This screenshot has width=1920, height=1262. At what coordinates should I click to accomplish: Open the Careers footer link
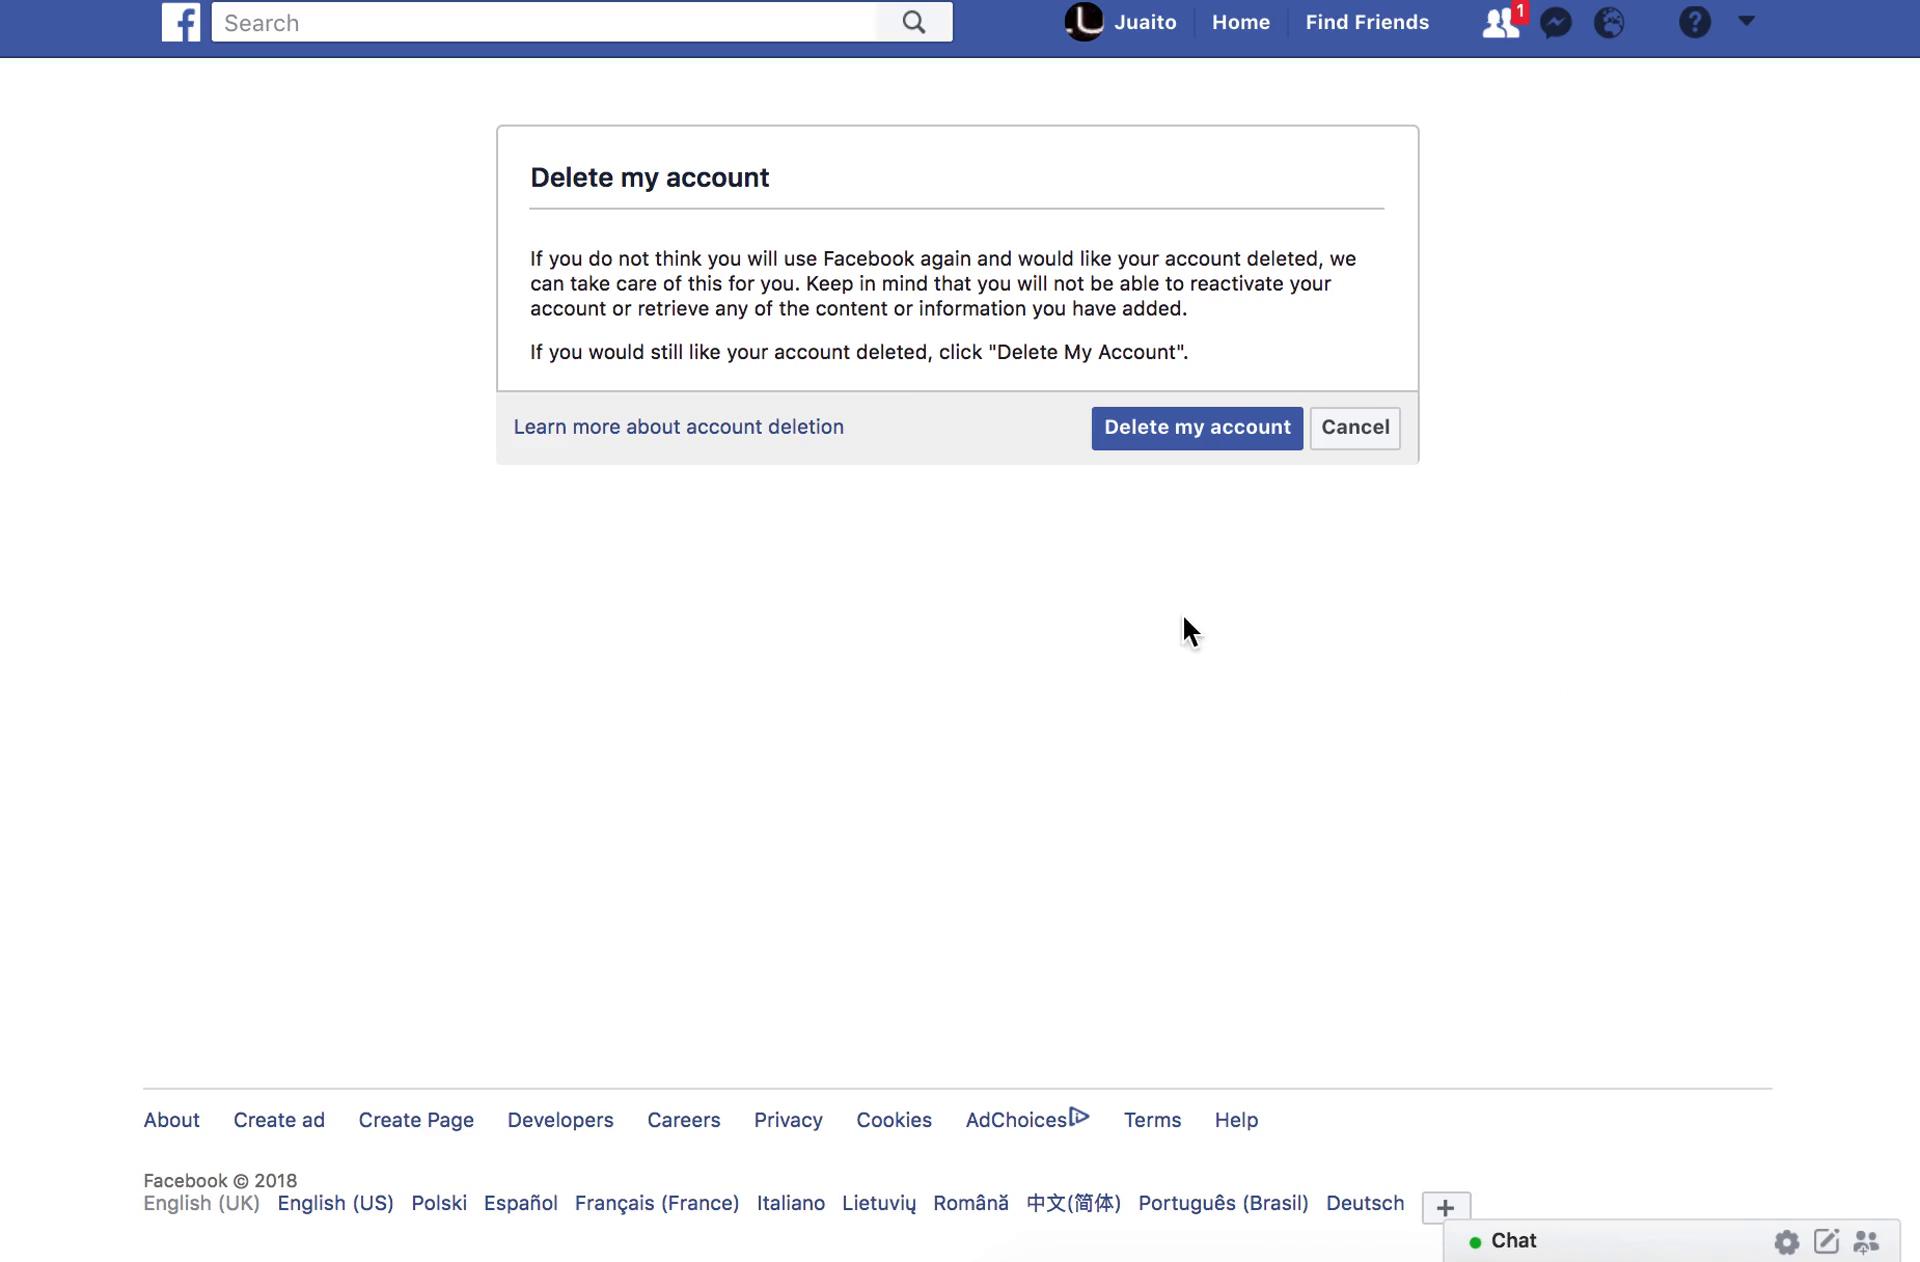tap(684, 1120)
